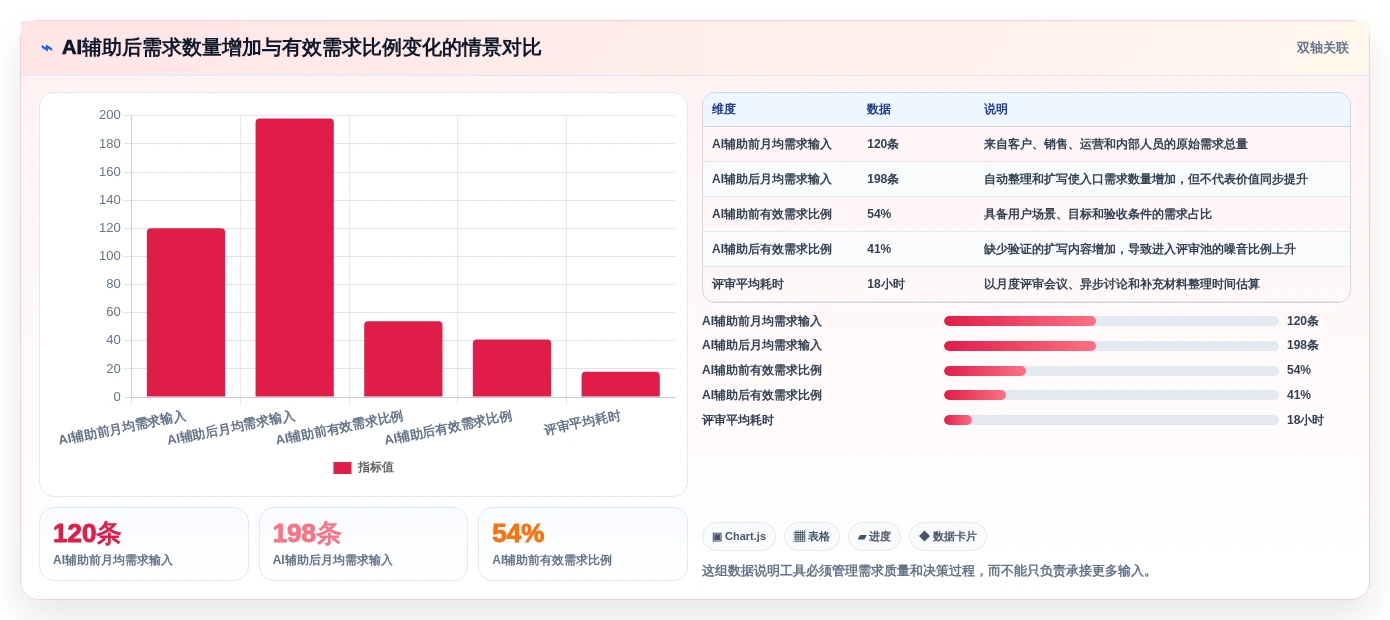The width and height of the screenshot is (1390, 620).
Task: Click x-axis label AI辅助前月均需求输入
Action: pyautogui.click(x=123, y=429)
